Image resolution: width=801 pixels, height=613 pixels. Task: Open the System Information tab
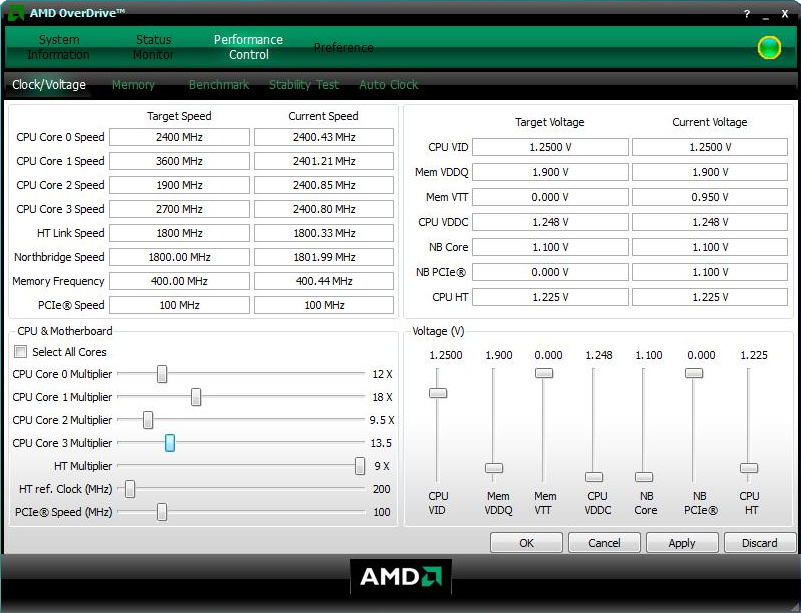pos(58,47)
